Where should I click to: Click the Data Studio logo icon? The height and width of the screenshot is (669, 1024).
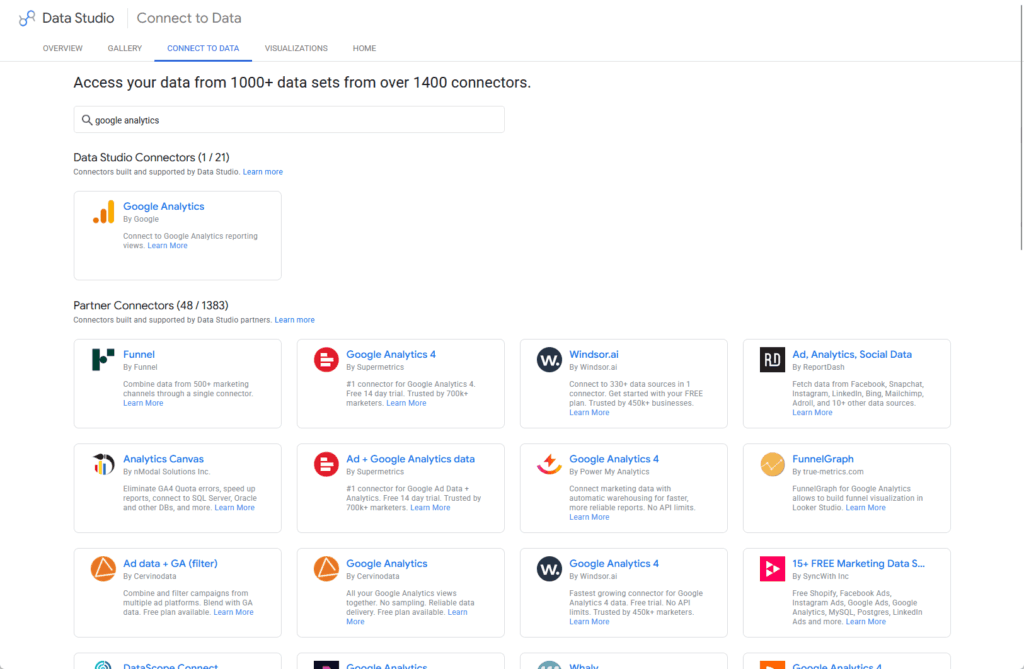(27, 18)
